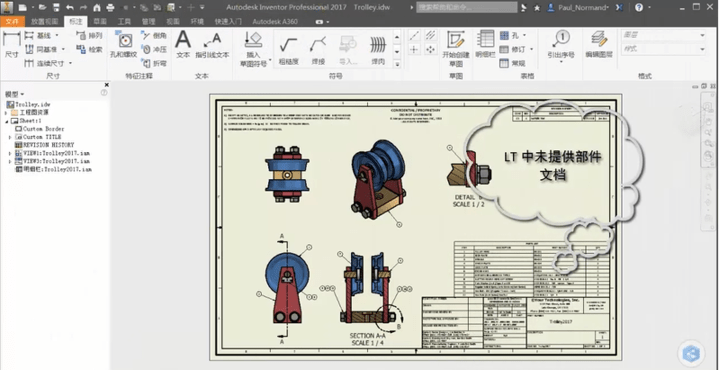The height and width of the screenshot is (370, 719).
Task: Click the Autodesk Exchange X icon
Action: point(620,7)
